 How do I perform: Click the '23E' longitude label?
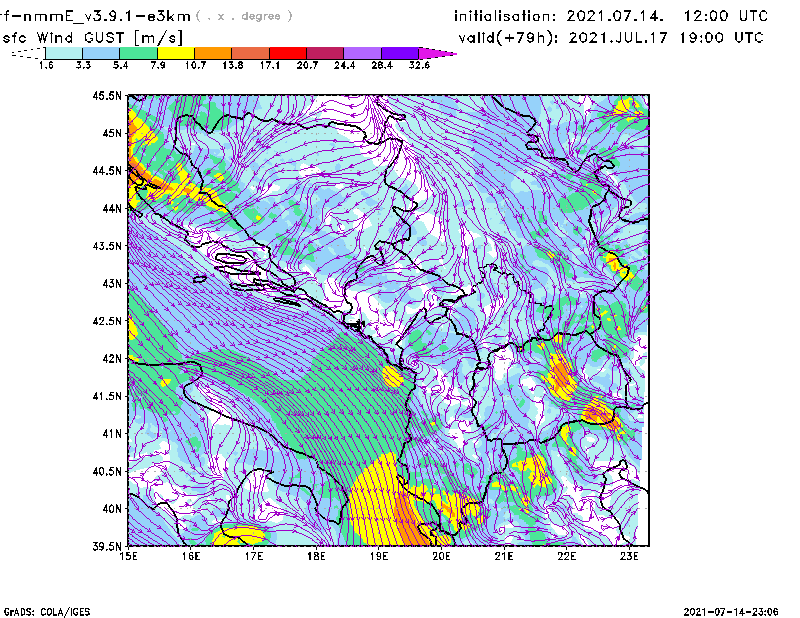click(x=629, y=556)
